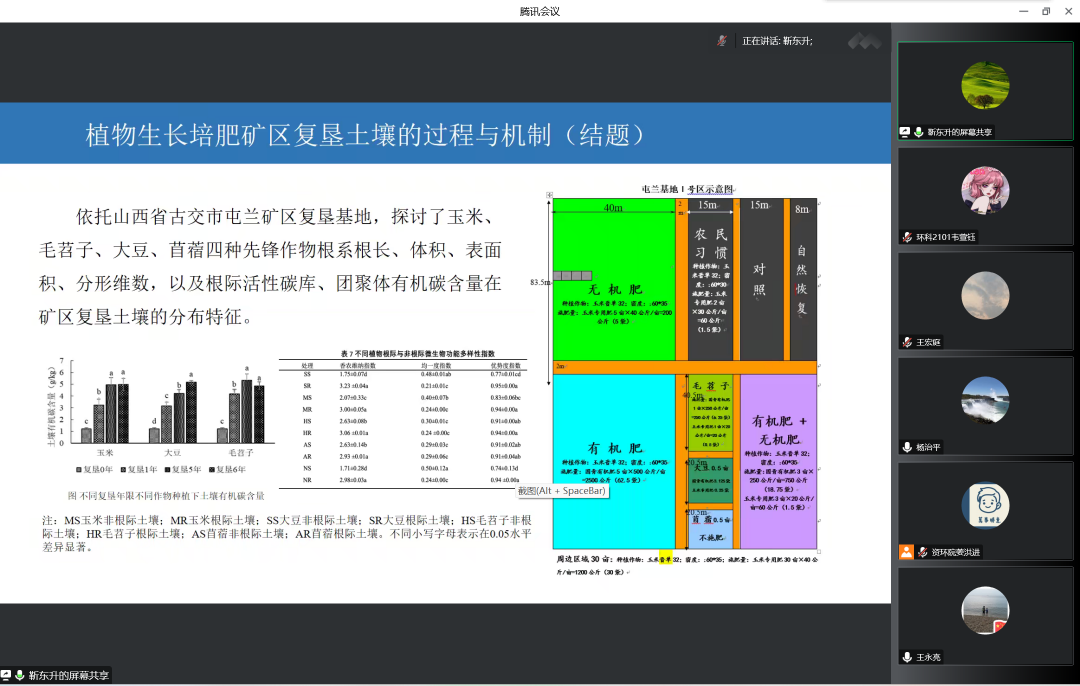This screenshot has width=1080, height=686.
Task: Click the 王永亮 name label
Action: click(x=928, y=657)
